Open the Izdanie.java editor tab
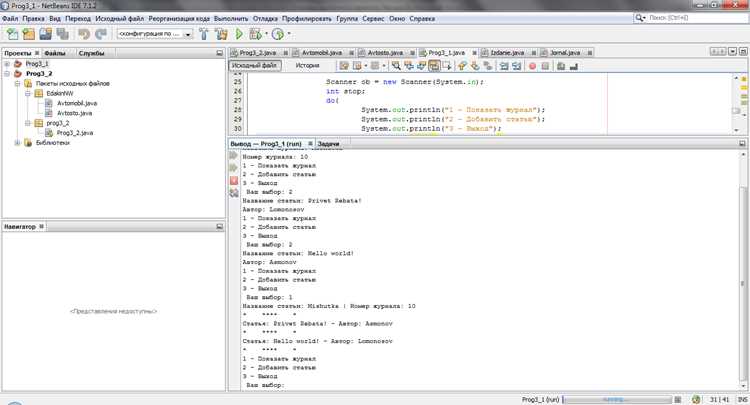Screen dimensions: 750x405 click(x=507, y=53)
